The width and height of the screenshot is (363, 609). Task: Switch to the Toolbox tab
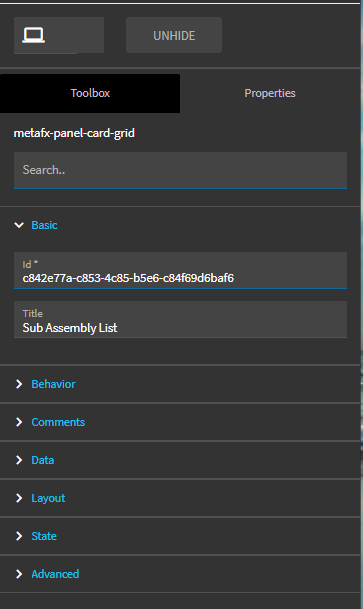point(90,93)
